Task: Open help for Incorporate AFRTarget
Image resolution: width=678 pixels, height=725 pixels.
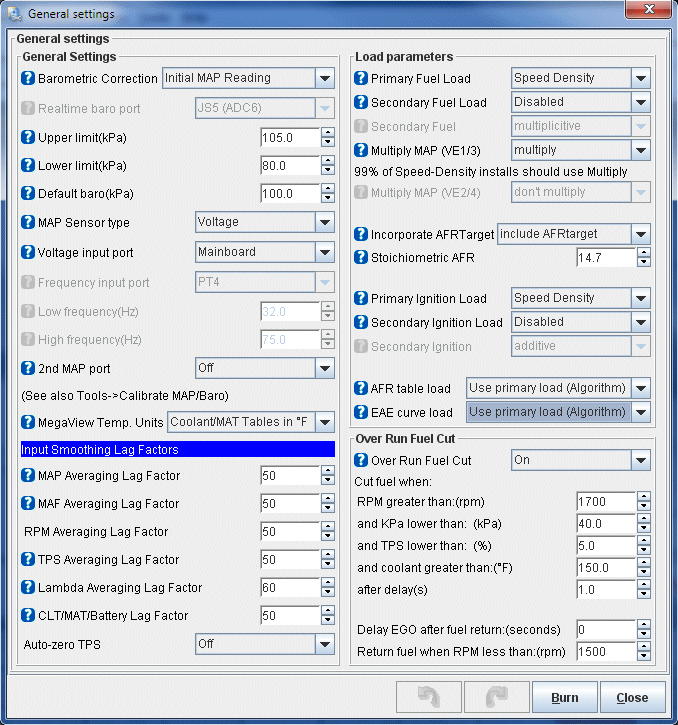Action: (361, 234)
